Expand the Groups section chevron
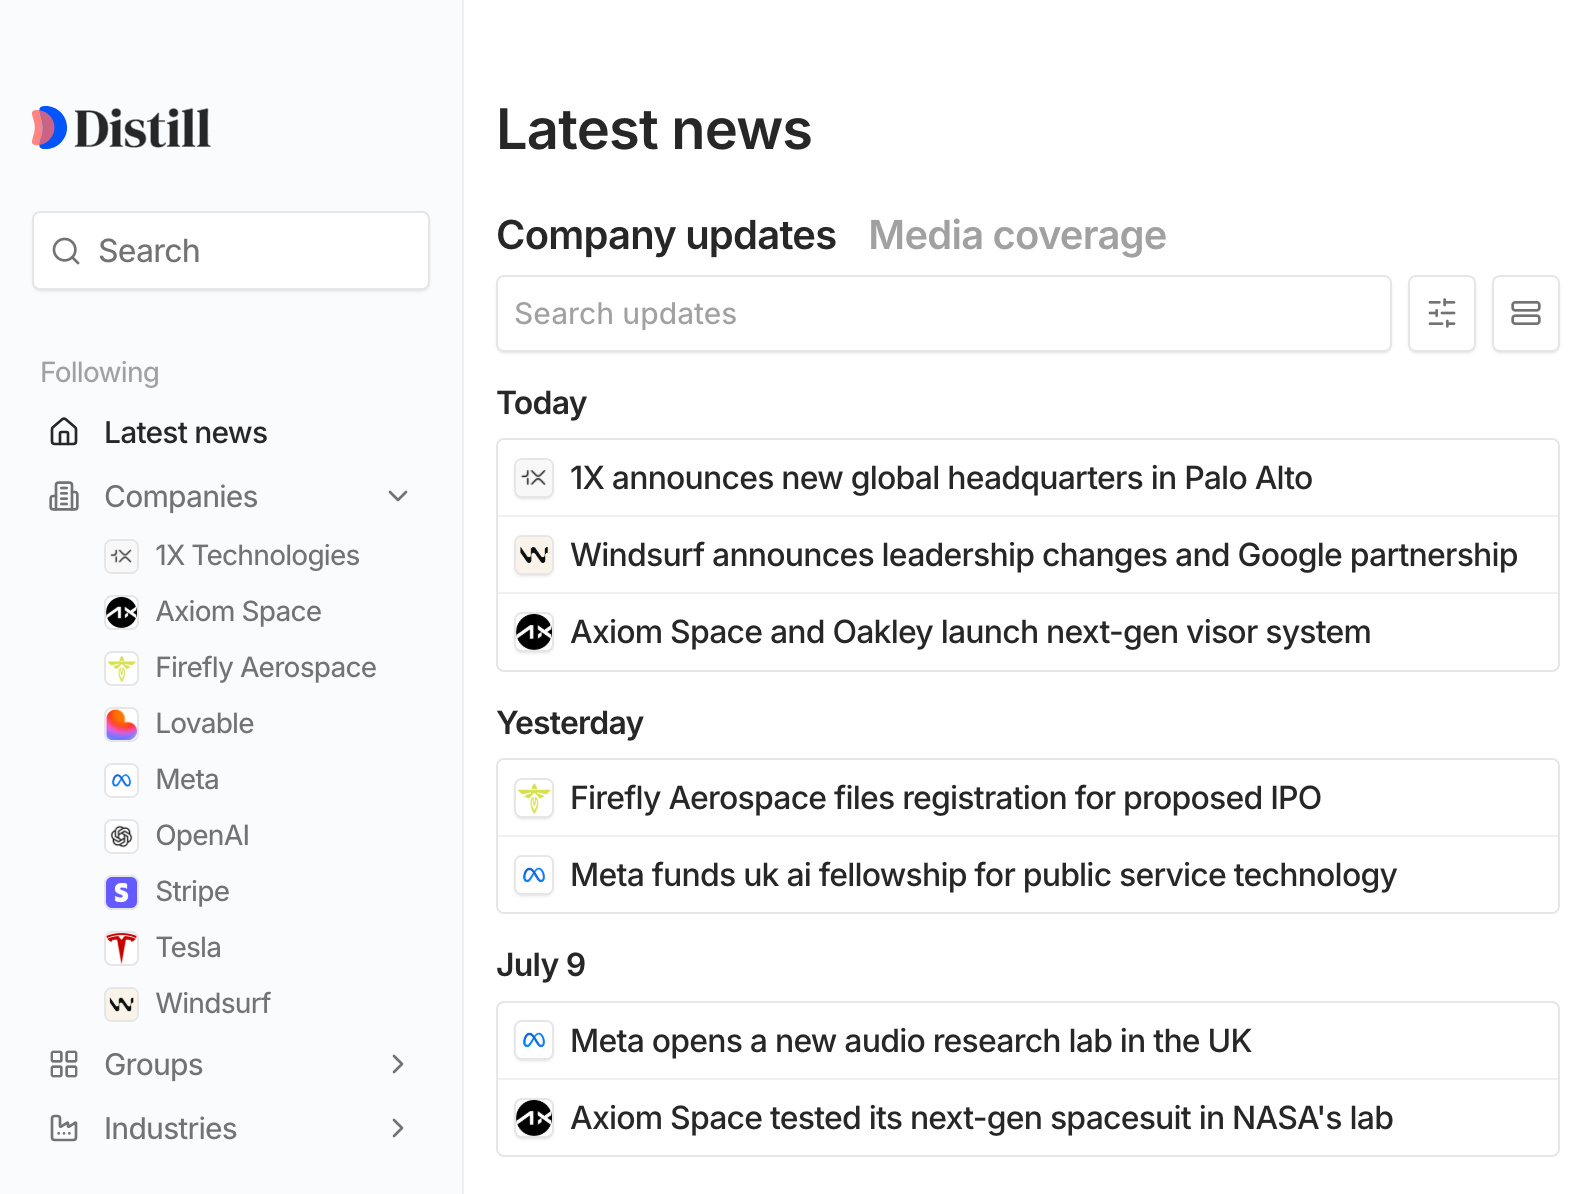1592x1194 pixels. click(x=398, y=1064)
